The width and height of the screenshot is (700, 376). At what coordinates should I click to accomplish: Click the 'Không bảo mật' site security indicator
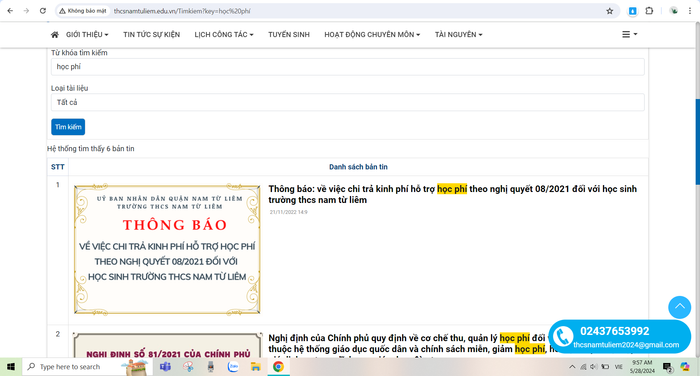tap(83, 11)
